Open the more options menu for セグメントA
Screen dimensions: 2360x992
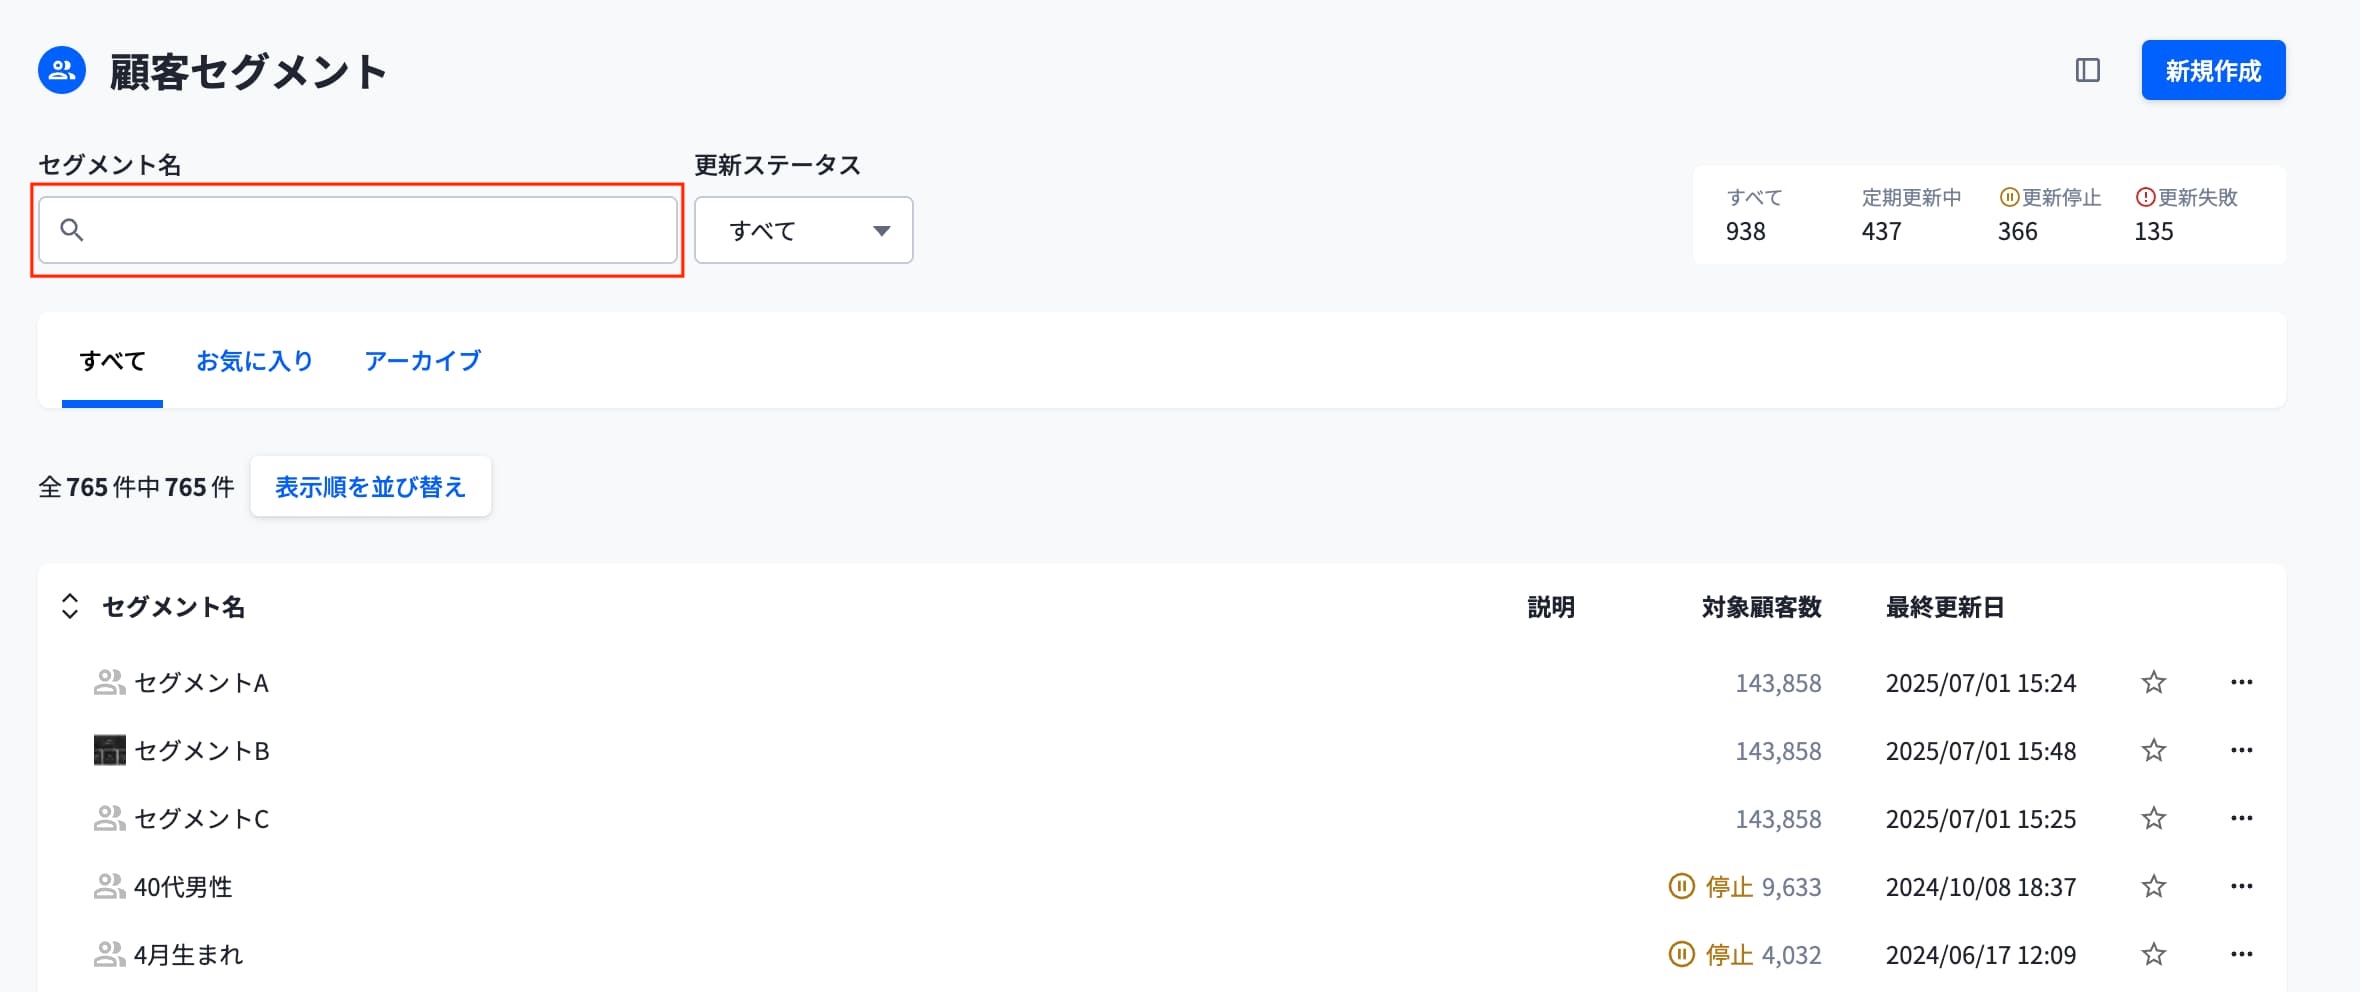2241,682
